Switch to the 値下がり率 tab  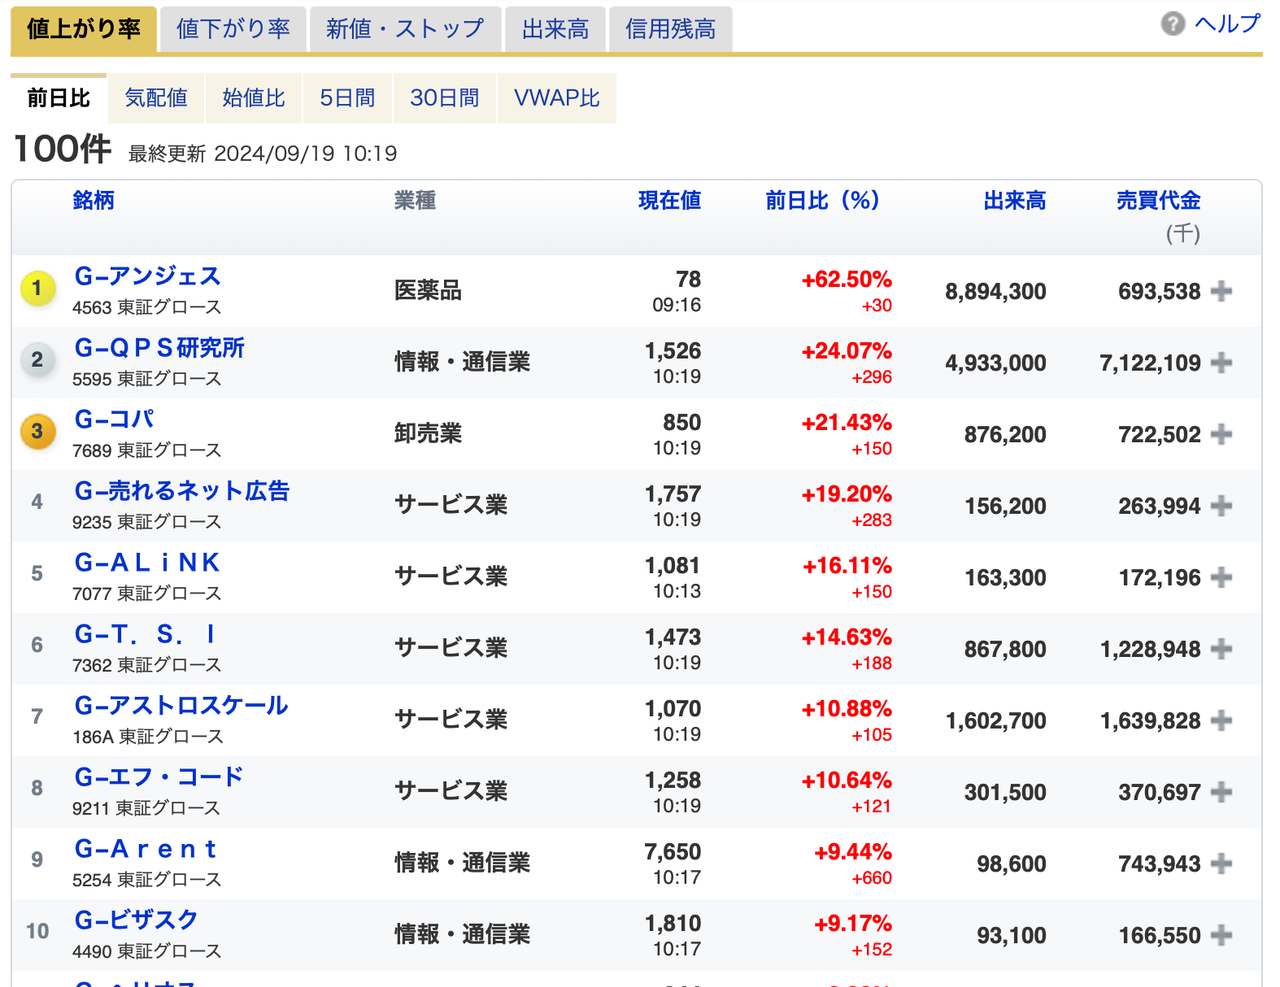[x=233, y=28]
